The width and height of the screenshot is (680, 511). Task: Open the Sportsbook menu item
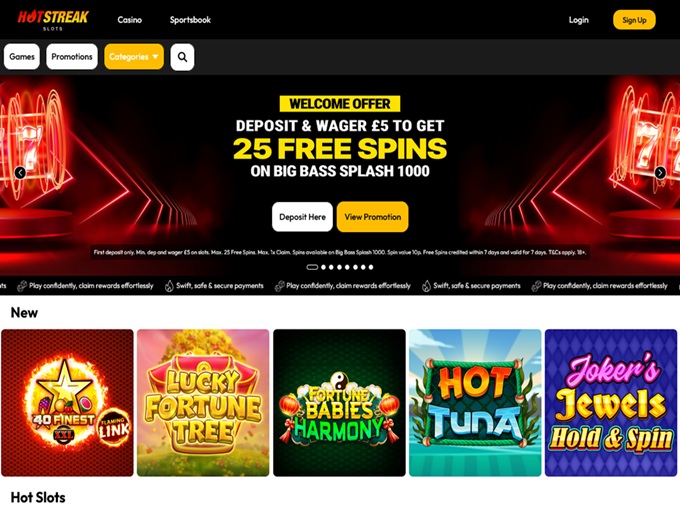pos(190,20)
